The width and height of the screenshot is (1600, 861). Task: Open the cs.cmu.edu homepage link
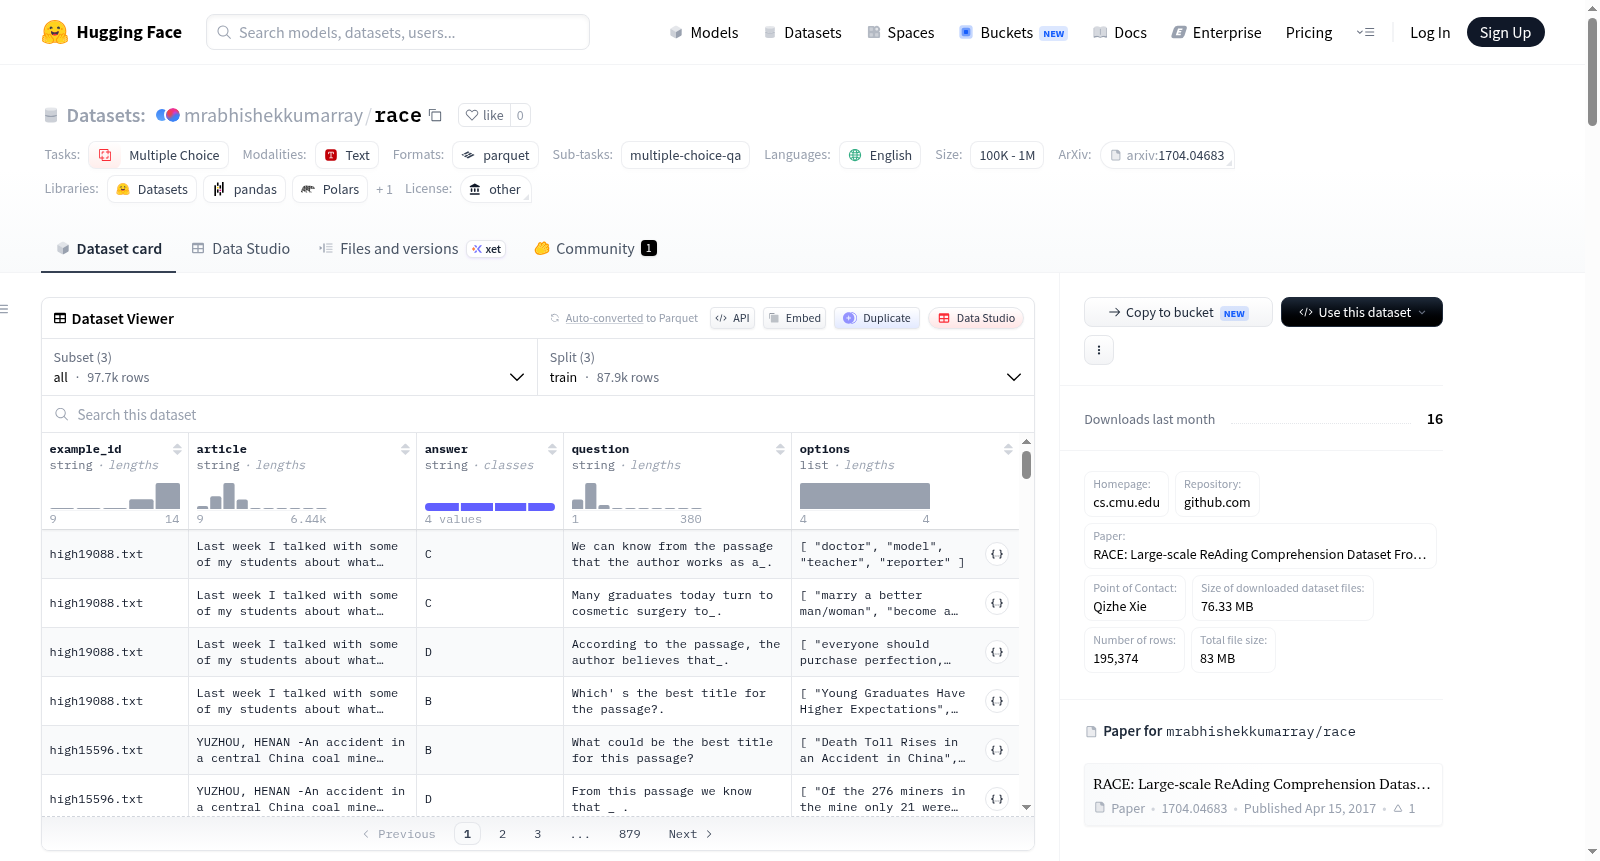(1127, 502)
